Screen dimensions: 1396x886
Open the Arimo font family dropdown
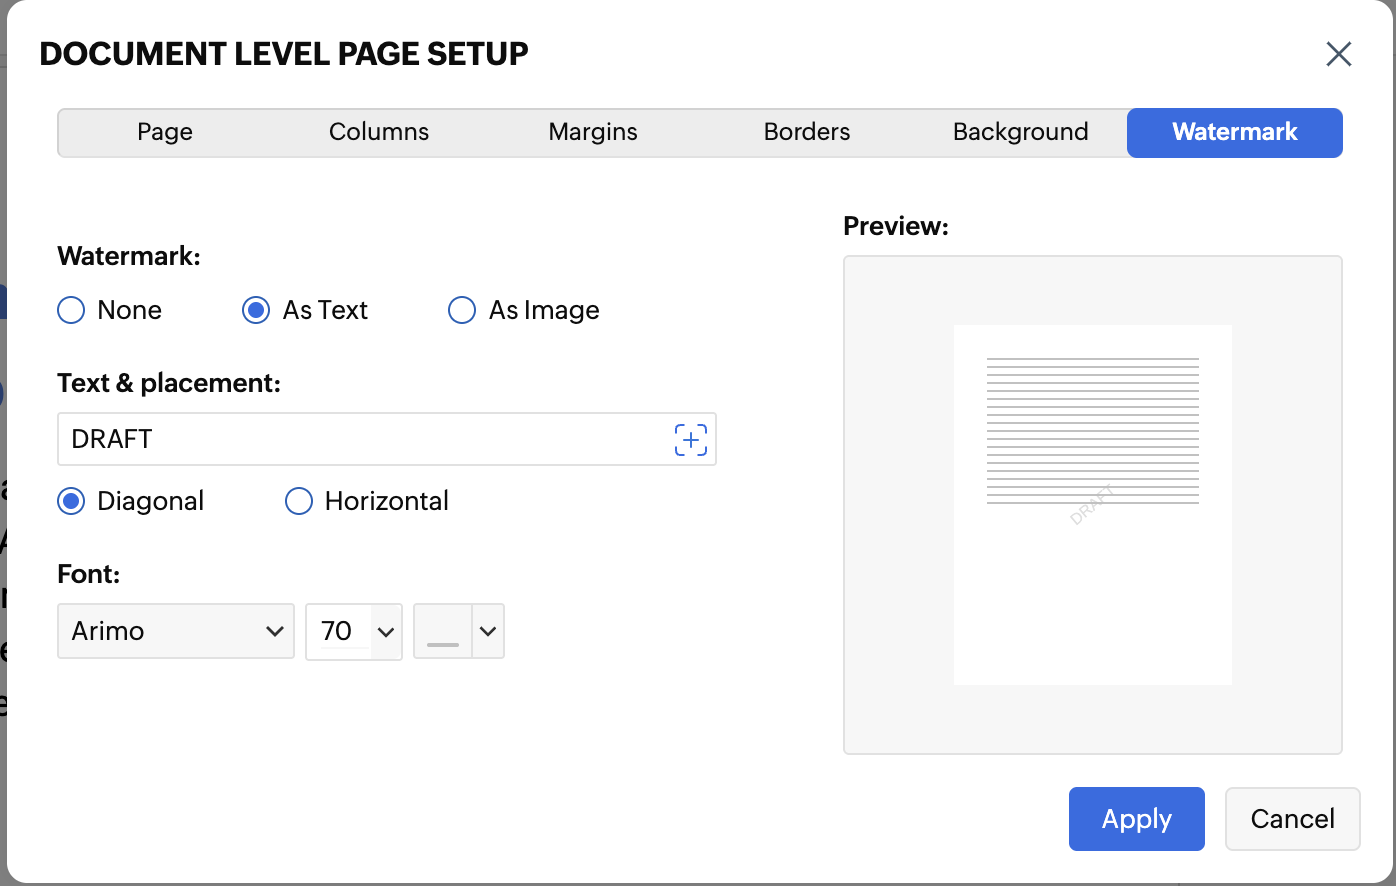point(176,631)
